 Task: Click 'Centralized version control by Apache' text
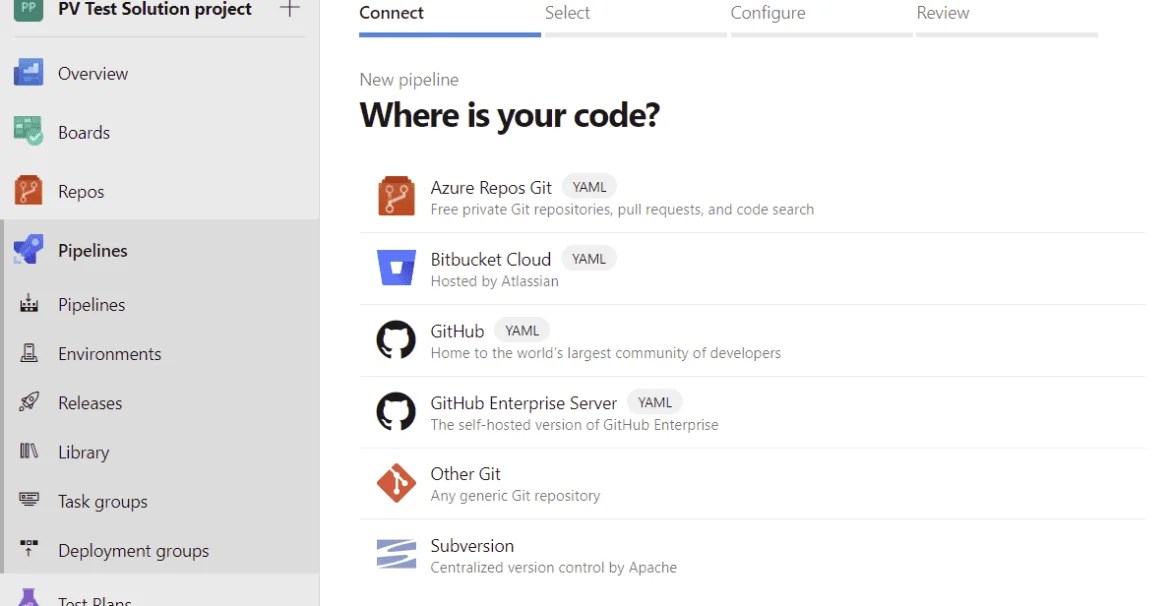coord(554,567)
